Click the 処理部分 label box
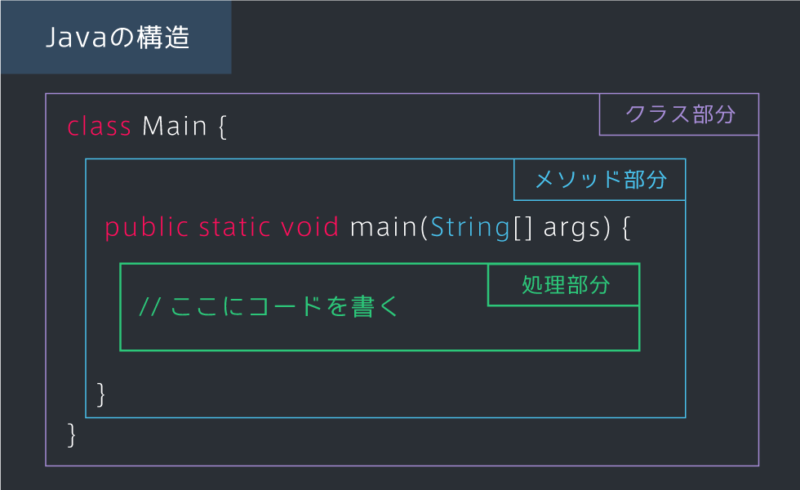The width and height of the screenshot is (800, 490). point(564,285)
